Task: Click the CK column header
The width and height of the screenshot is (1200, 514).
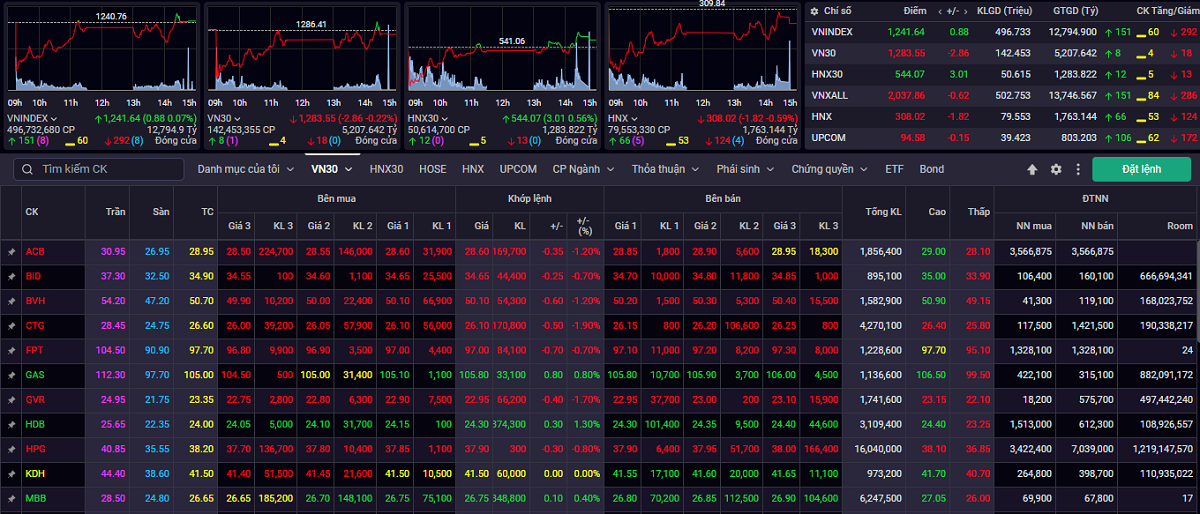Action: pyautogui.click(x=32, y=212)
